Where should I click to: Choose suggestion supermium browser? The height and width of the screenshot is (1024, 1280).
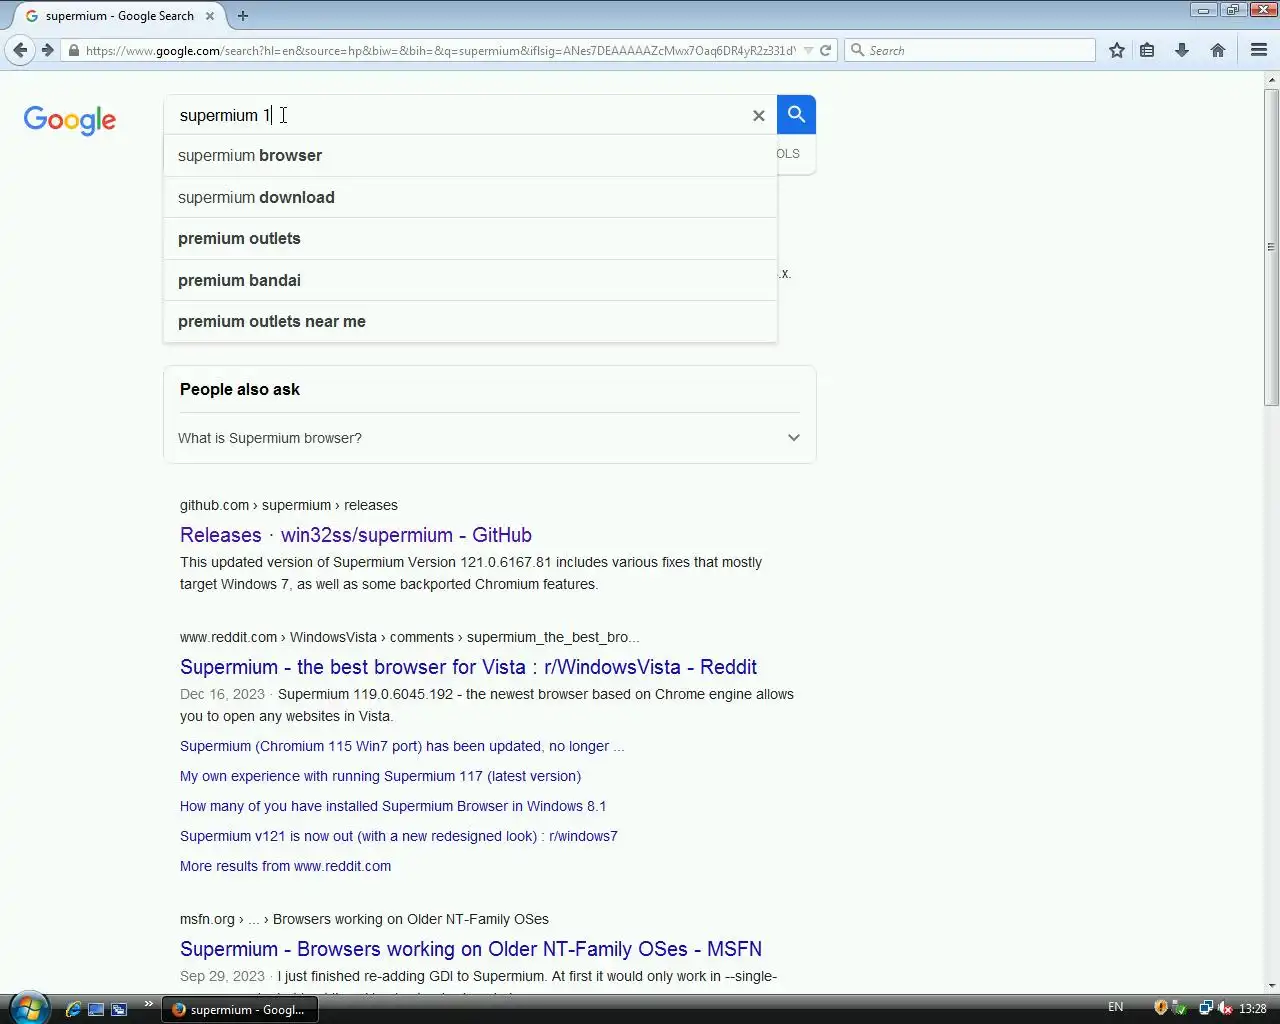click(470, 156)
